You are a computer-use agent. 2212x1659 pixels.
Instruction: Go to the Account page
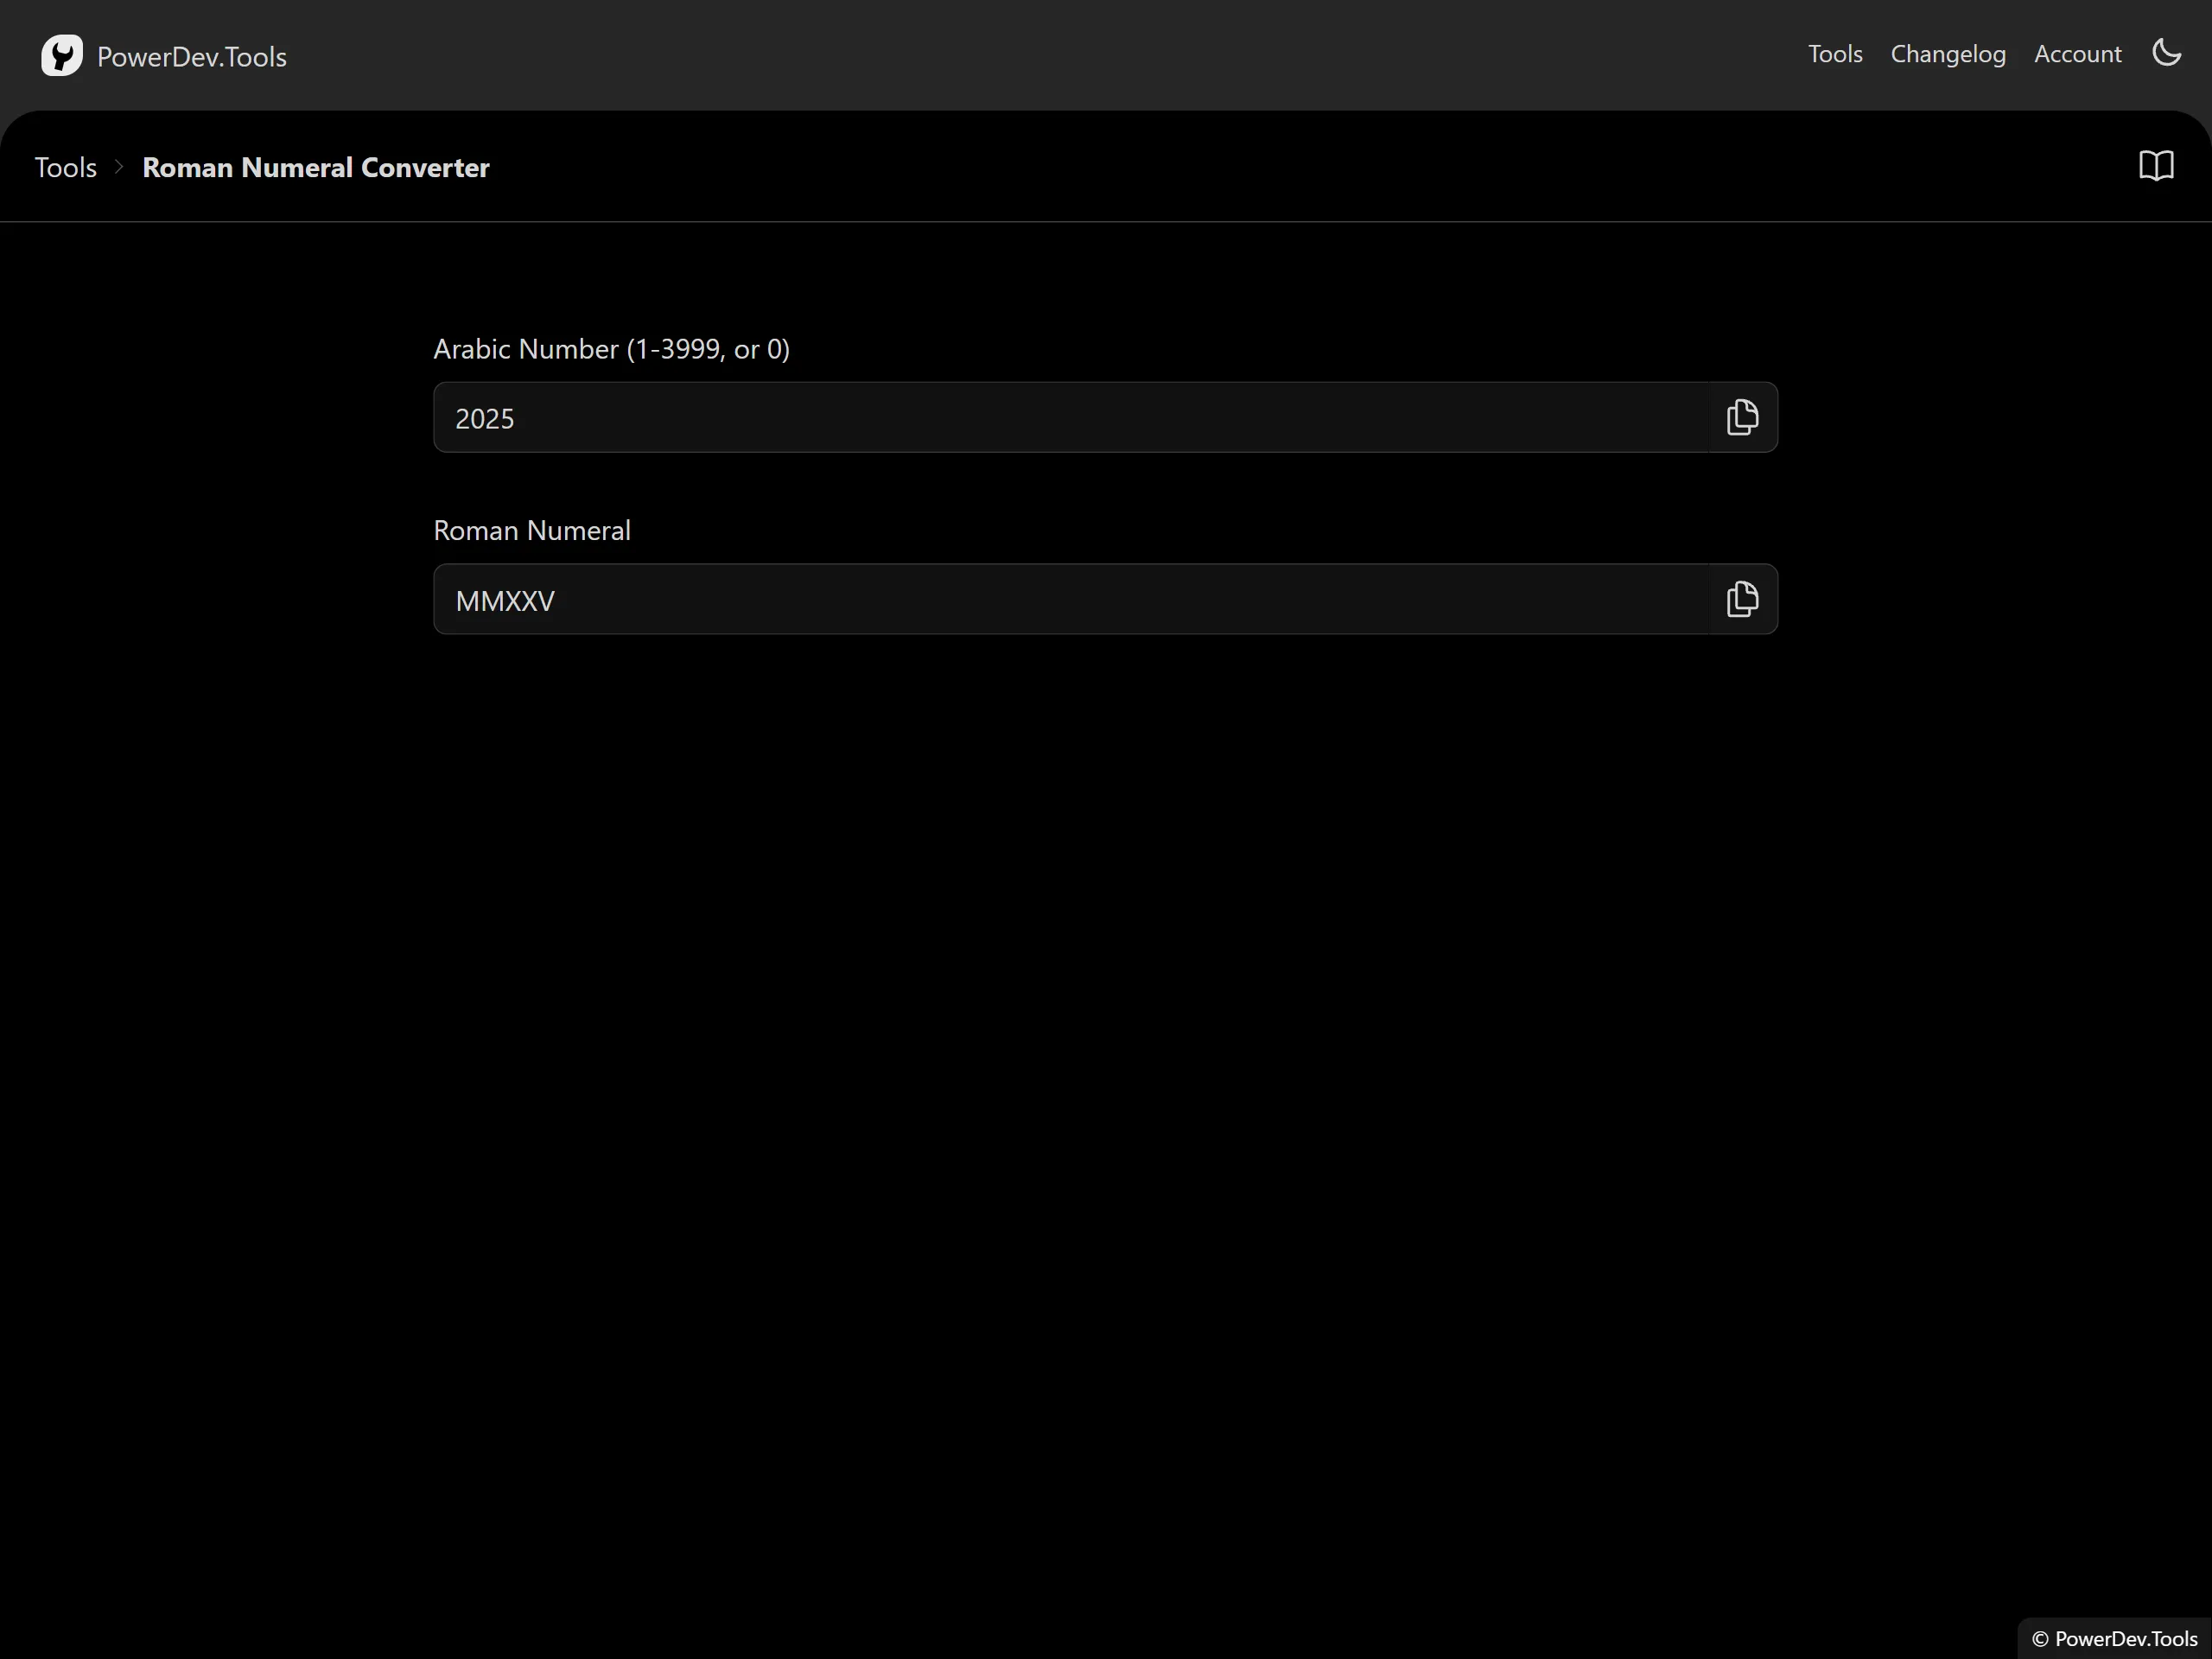(2077, 54)
